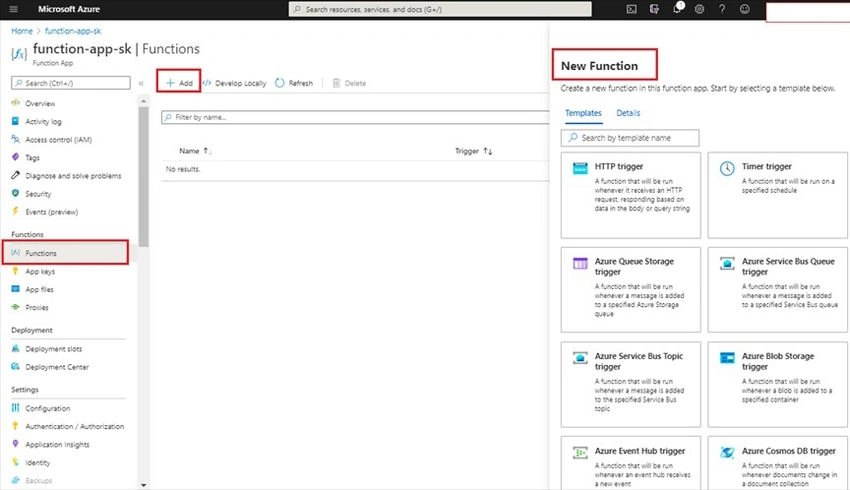
Task: Click the Access control (IAM) icon
Action: coord(15,139)
